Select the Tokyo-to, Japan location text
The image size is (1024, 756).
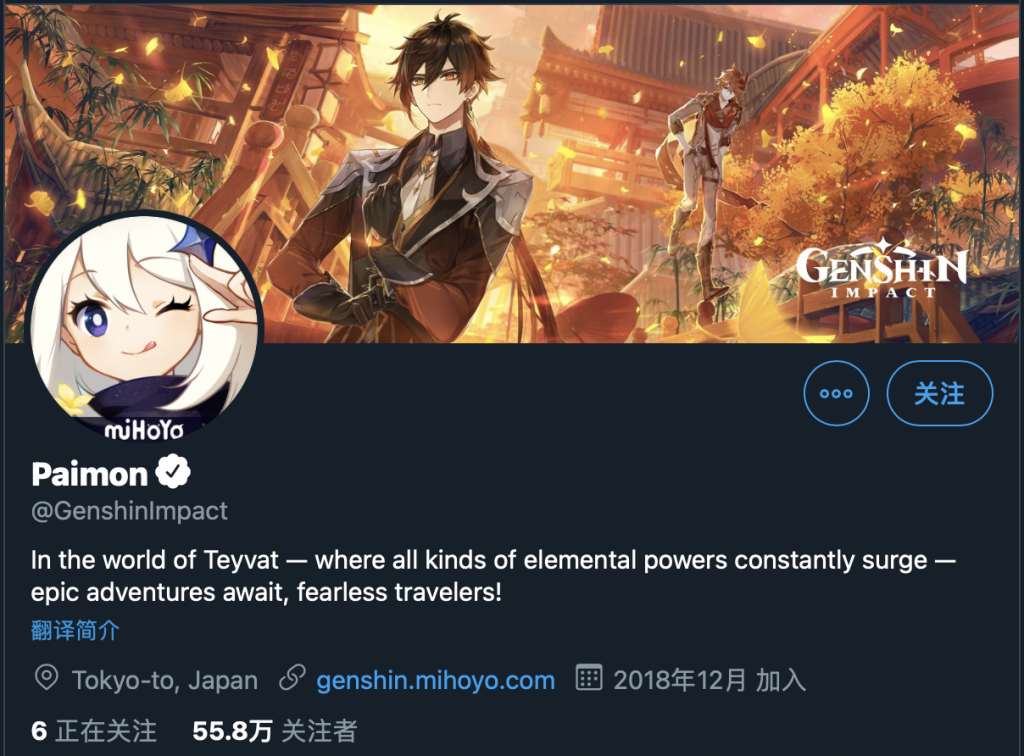(165, 680)
